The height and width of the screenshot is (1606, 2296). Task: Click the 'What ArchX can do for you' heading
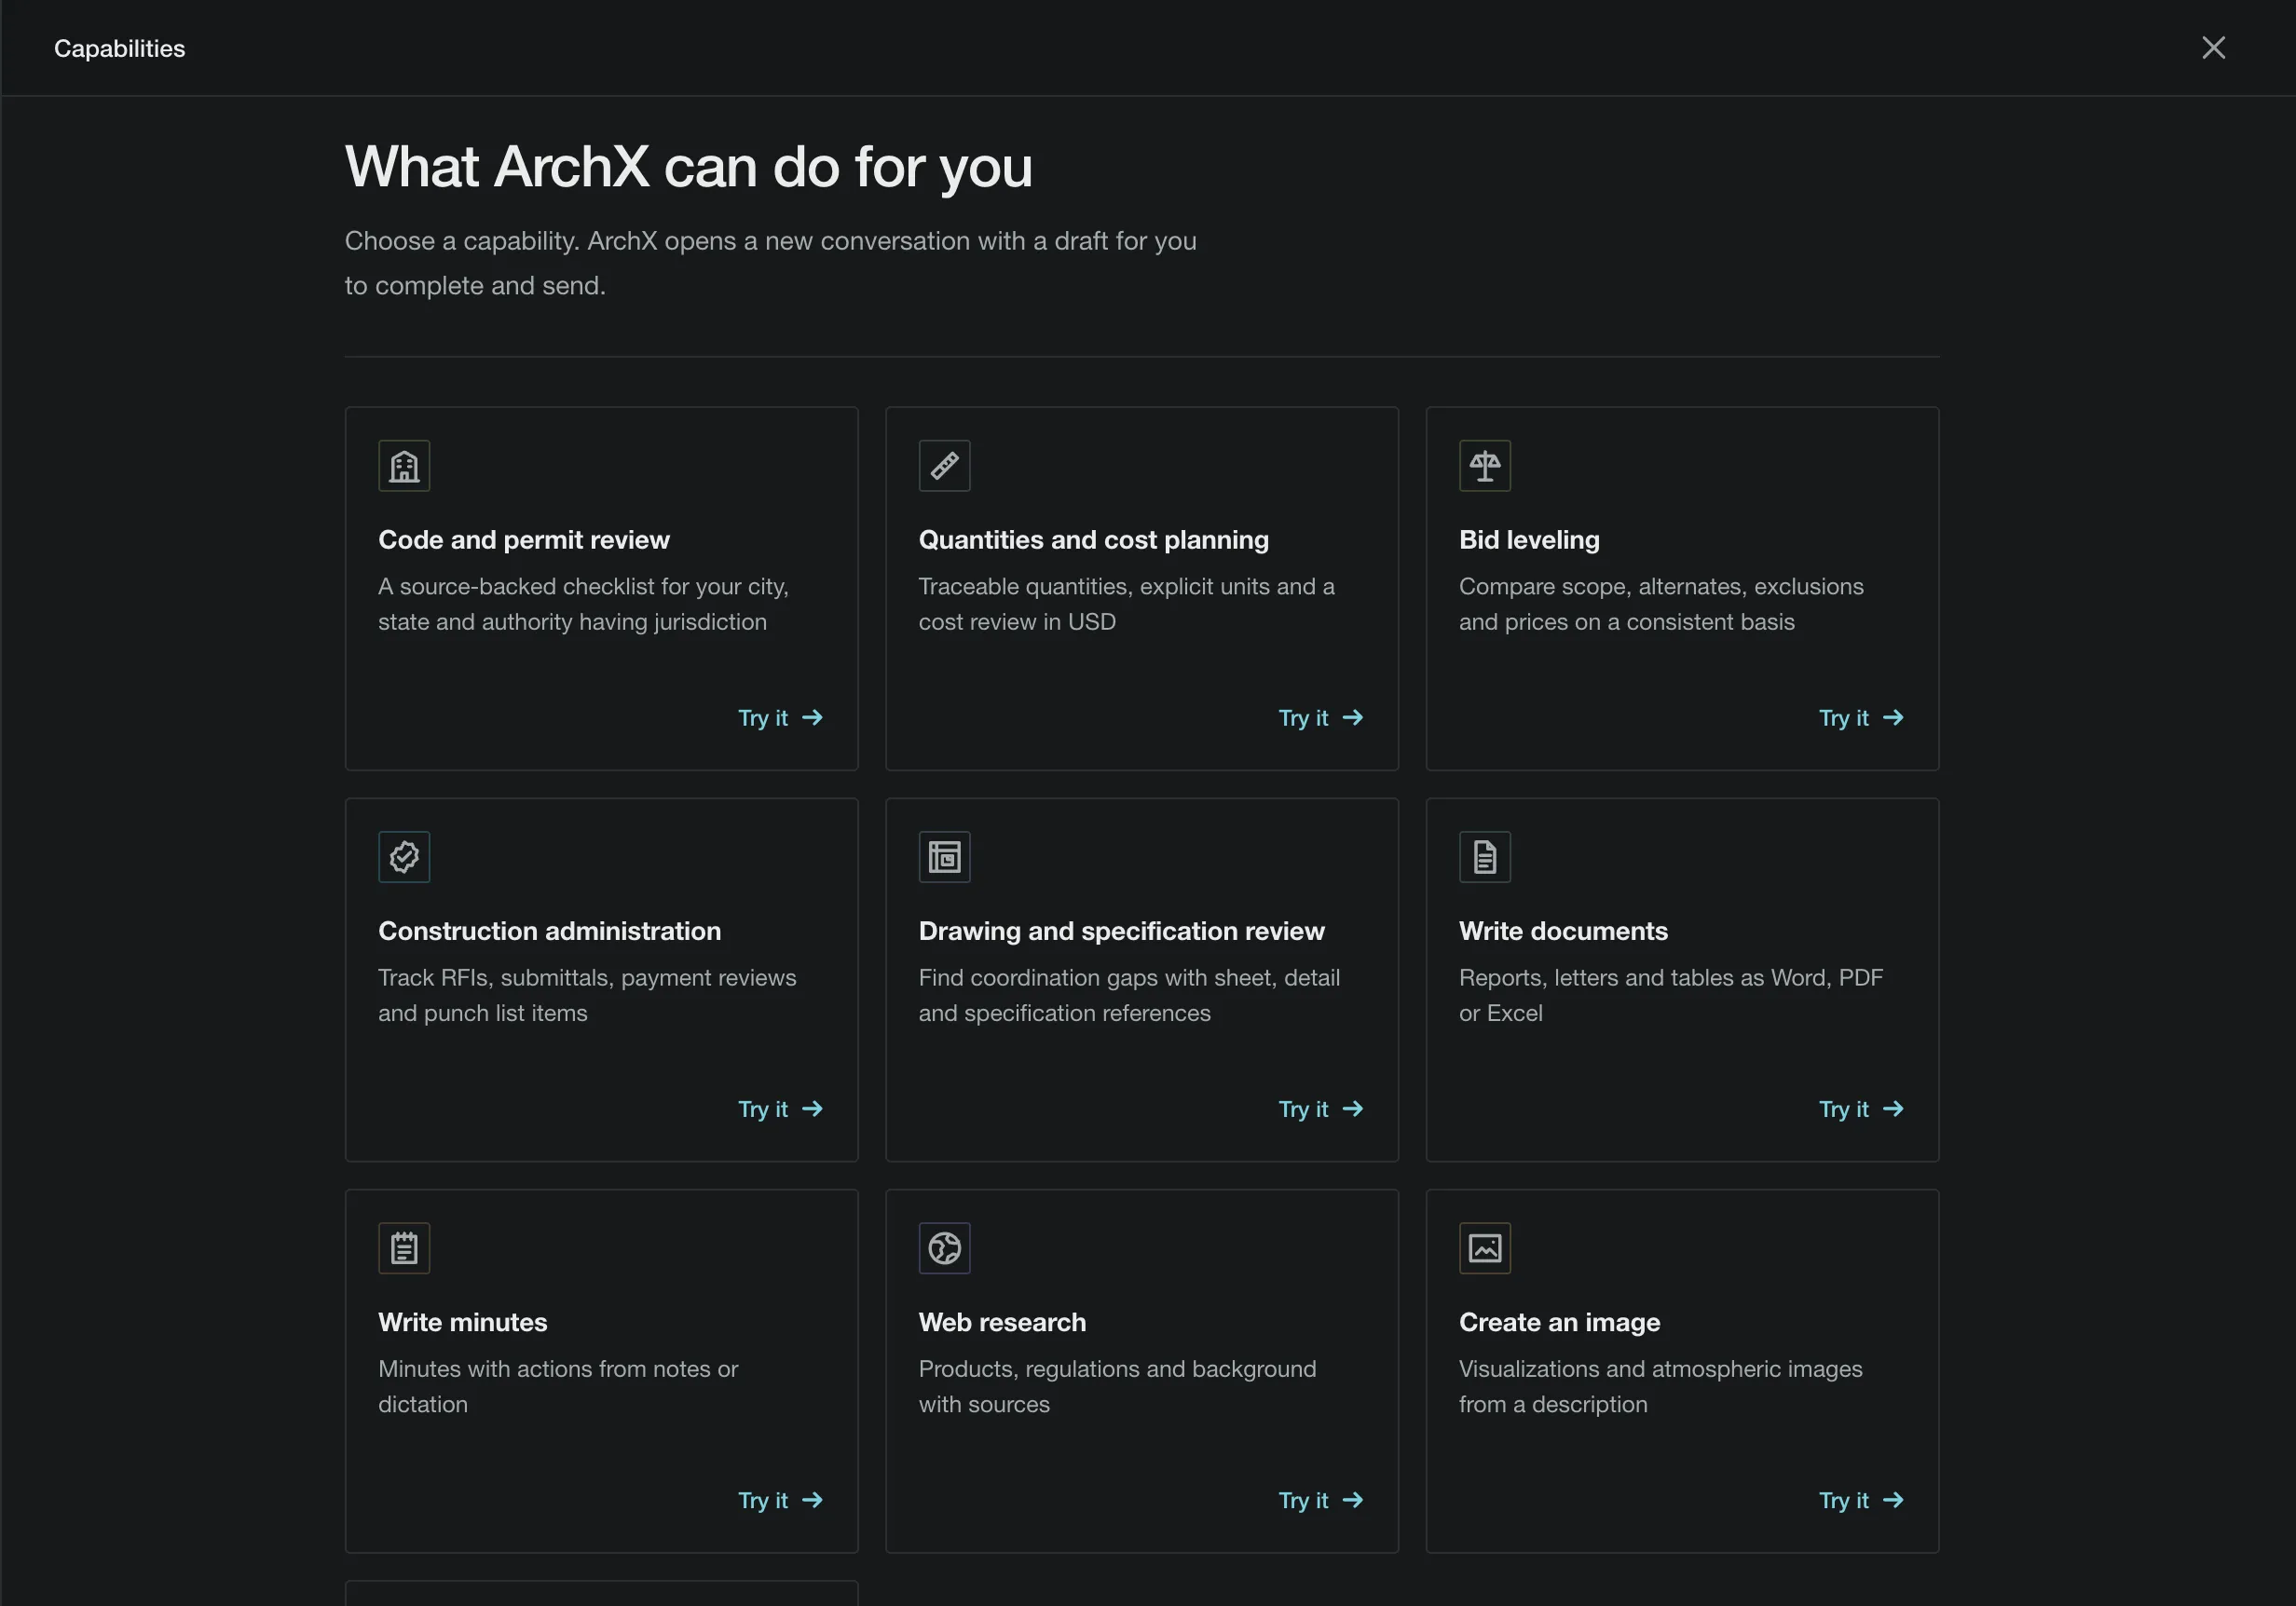point(688,167)
